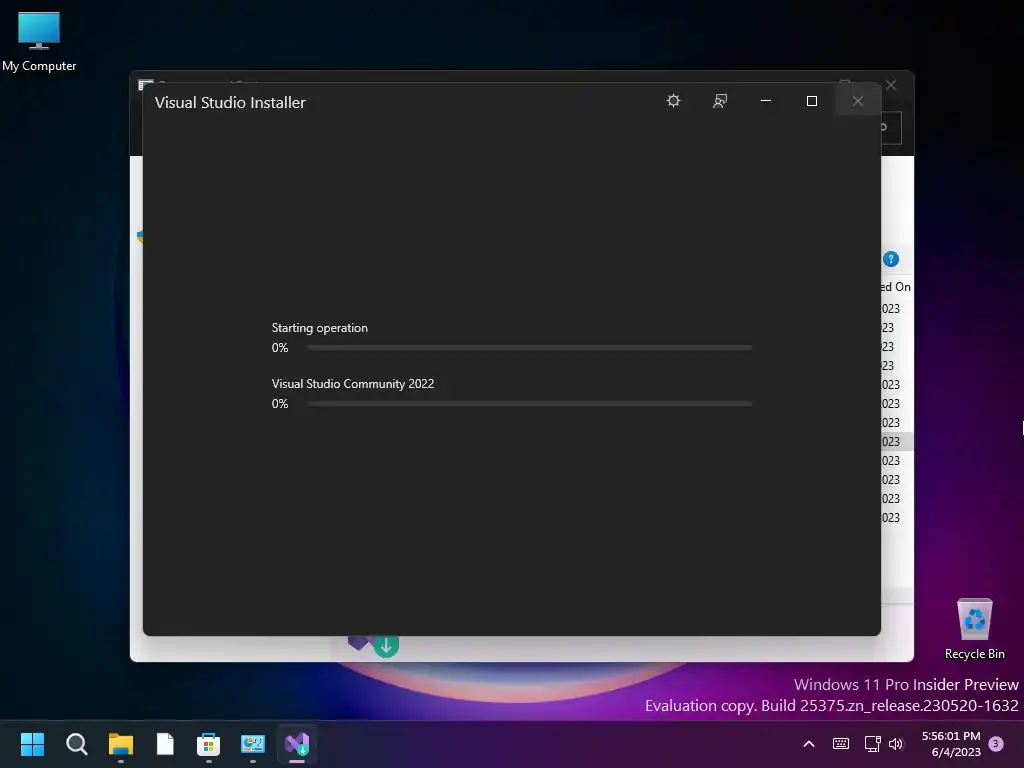Image resolution: width=1024 pixels, height=768 pixels.
Task: Click the Visual Studio Installer title text
Action: 230,103
